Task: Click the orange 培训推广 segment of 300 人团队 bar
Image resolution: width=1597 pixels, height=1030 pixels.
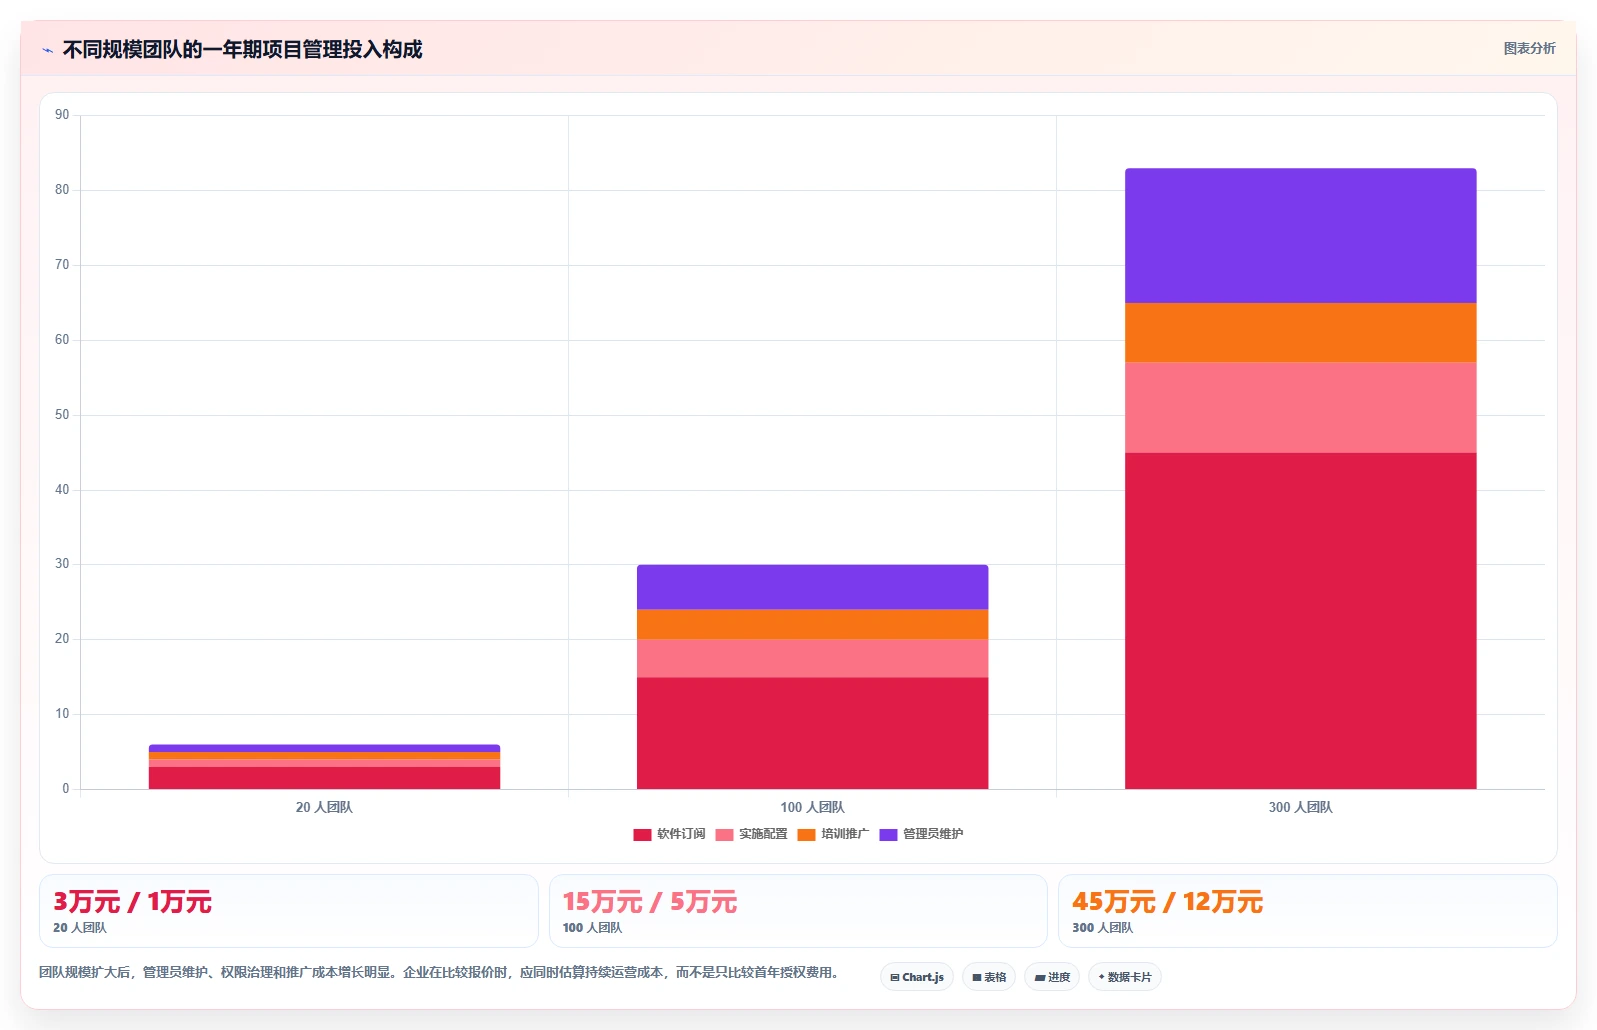Action: pyautogui.click(x=1300, y=333)
